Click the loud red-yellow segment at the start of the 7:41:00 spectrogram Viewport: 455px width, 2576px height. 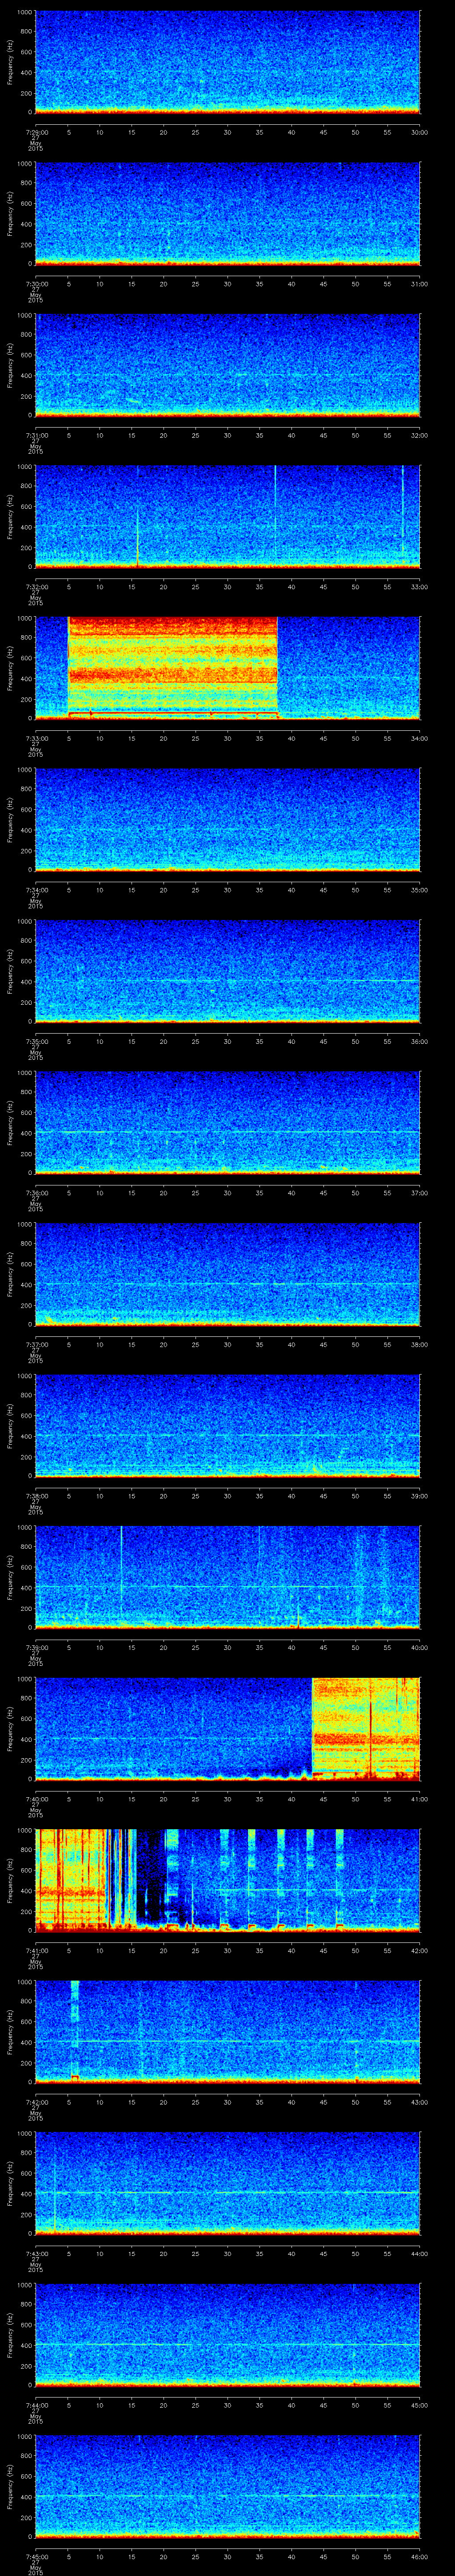click(70, 1880)
